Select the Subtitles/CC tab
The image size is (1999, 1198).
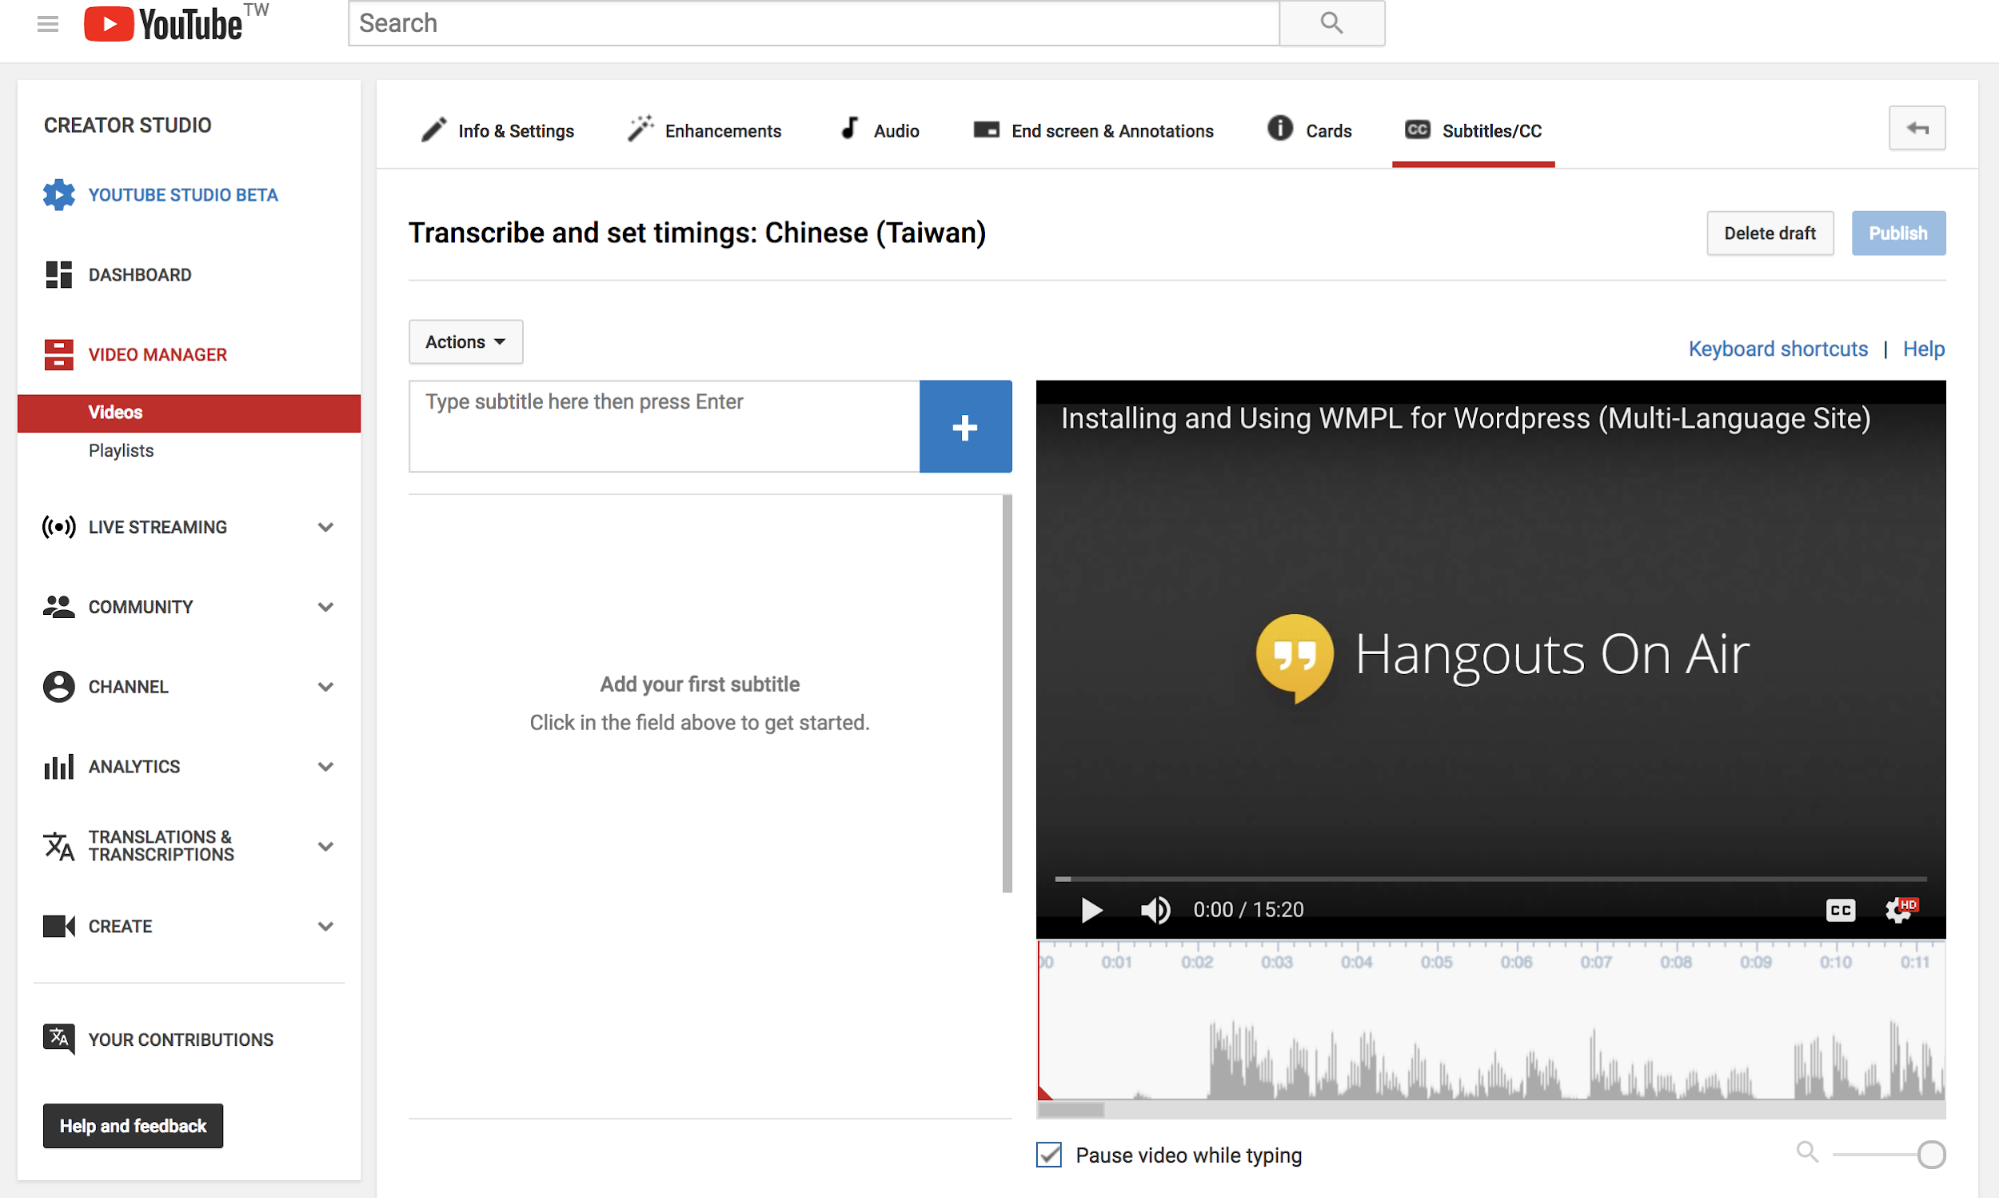[x=1473, y=130]
